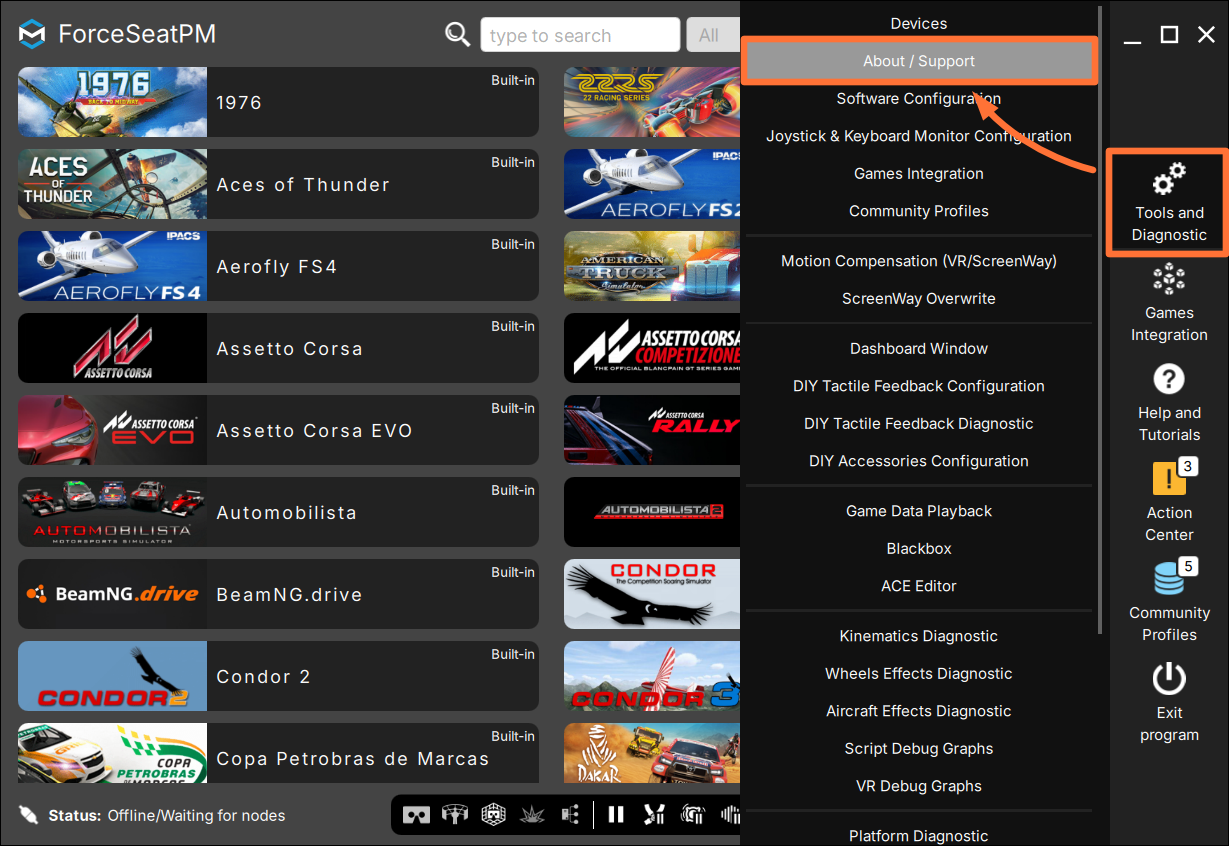Open Community Profiles database icon
Screen dimensions: 1229x846
click(x=1168, y=578)
